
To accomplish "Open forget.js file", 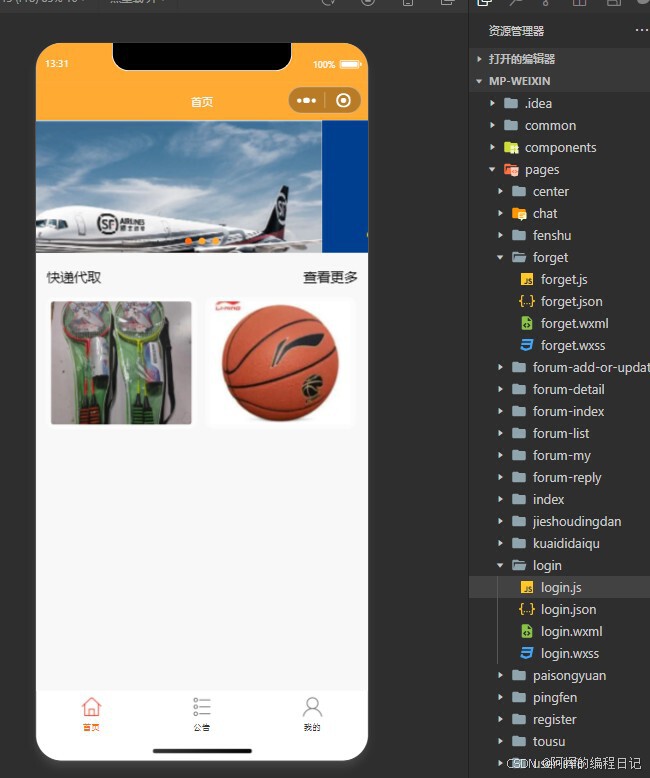I will [559, 279].
